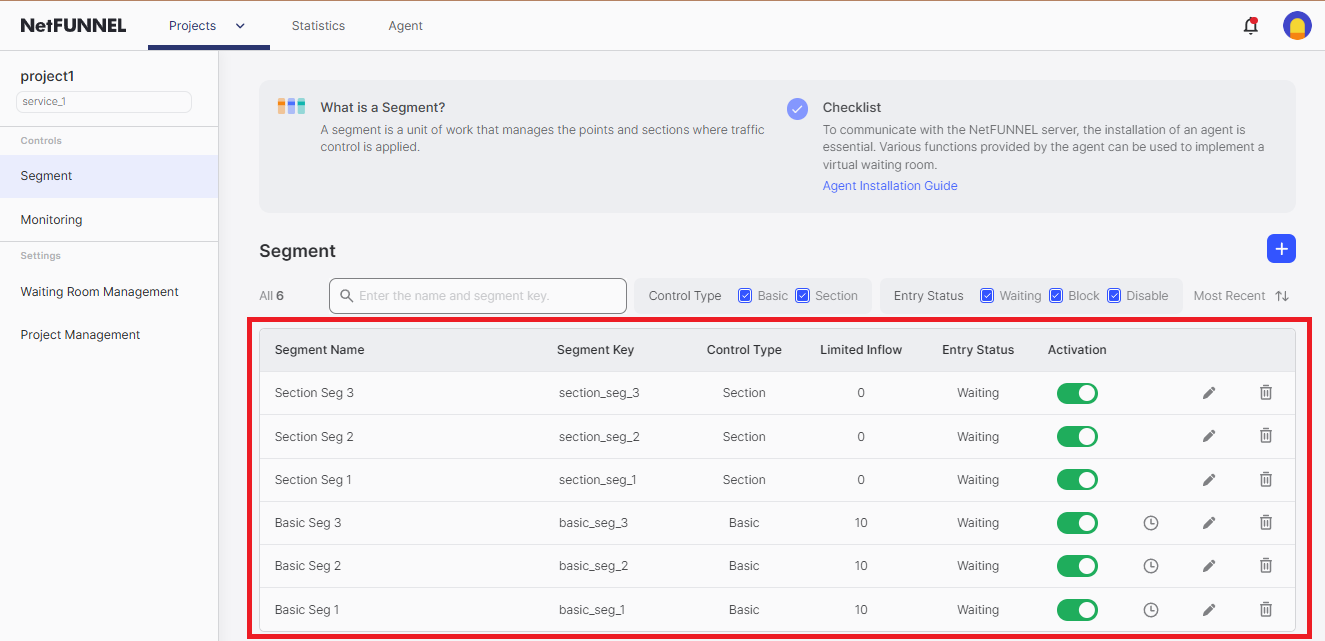The image size is (1325, 641).
Task: Open the Agent Installation Guide link
Action: point(890,186)
